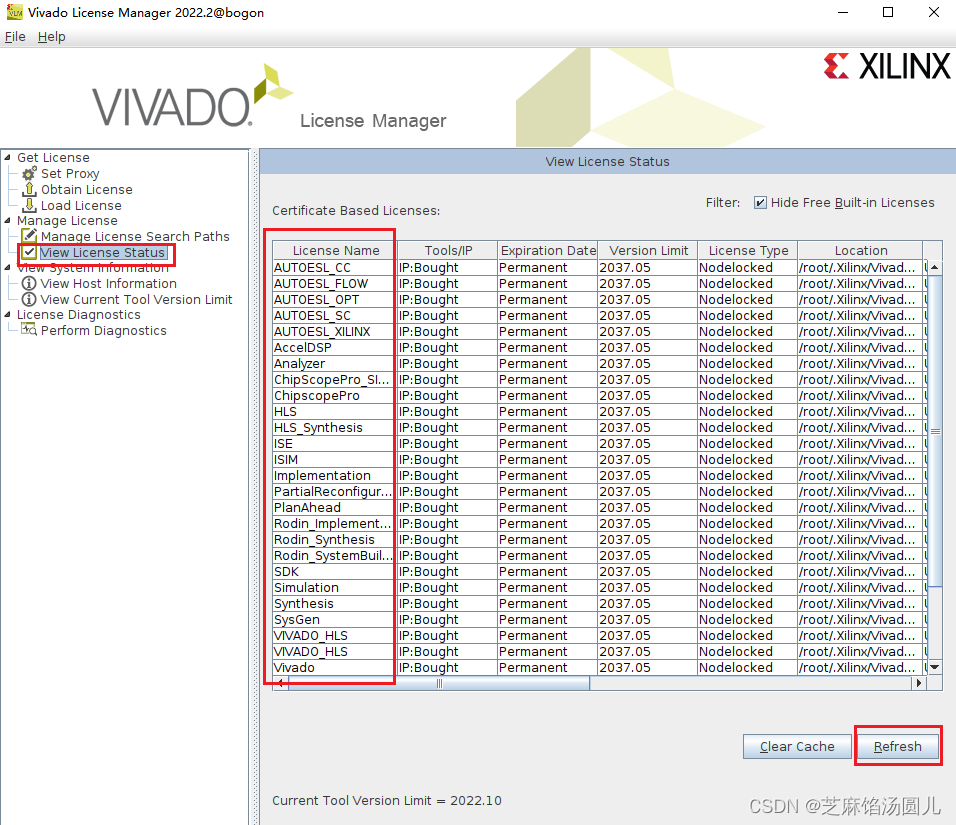Open the File menu
Image resolution: width=956 pixels, height=825 pixels.
pyautogui.click(x=15, y=36)
